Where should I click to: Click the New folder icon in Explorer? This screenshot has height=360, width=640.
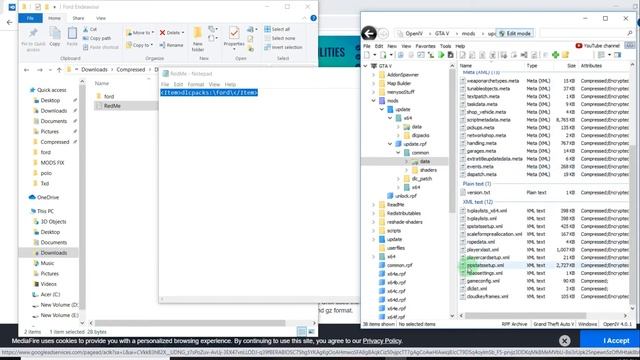(198, 33)
